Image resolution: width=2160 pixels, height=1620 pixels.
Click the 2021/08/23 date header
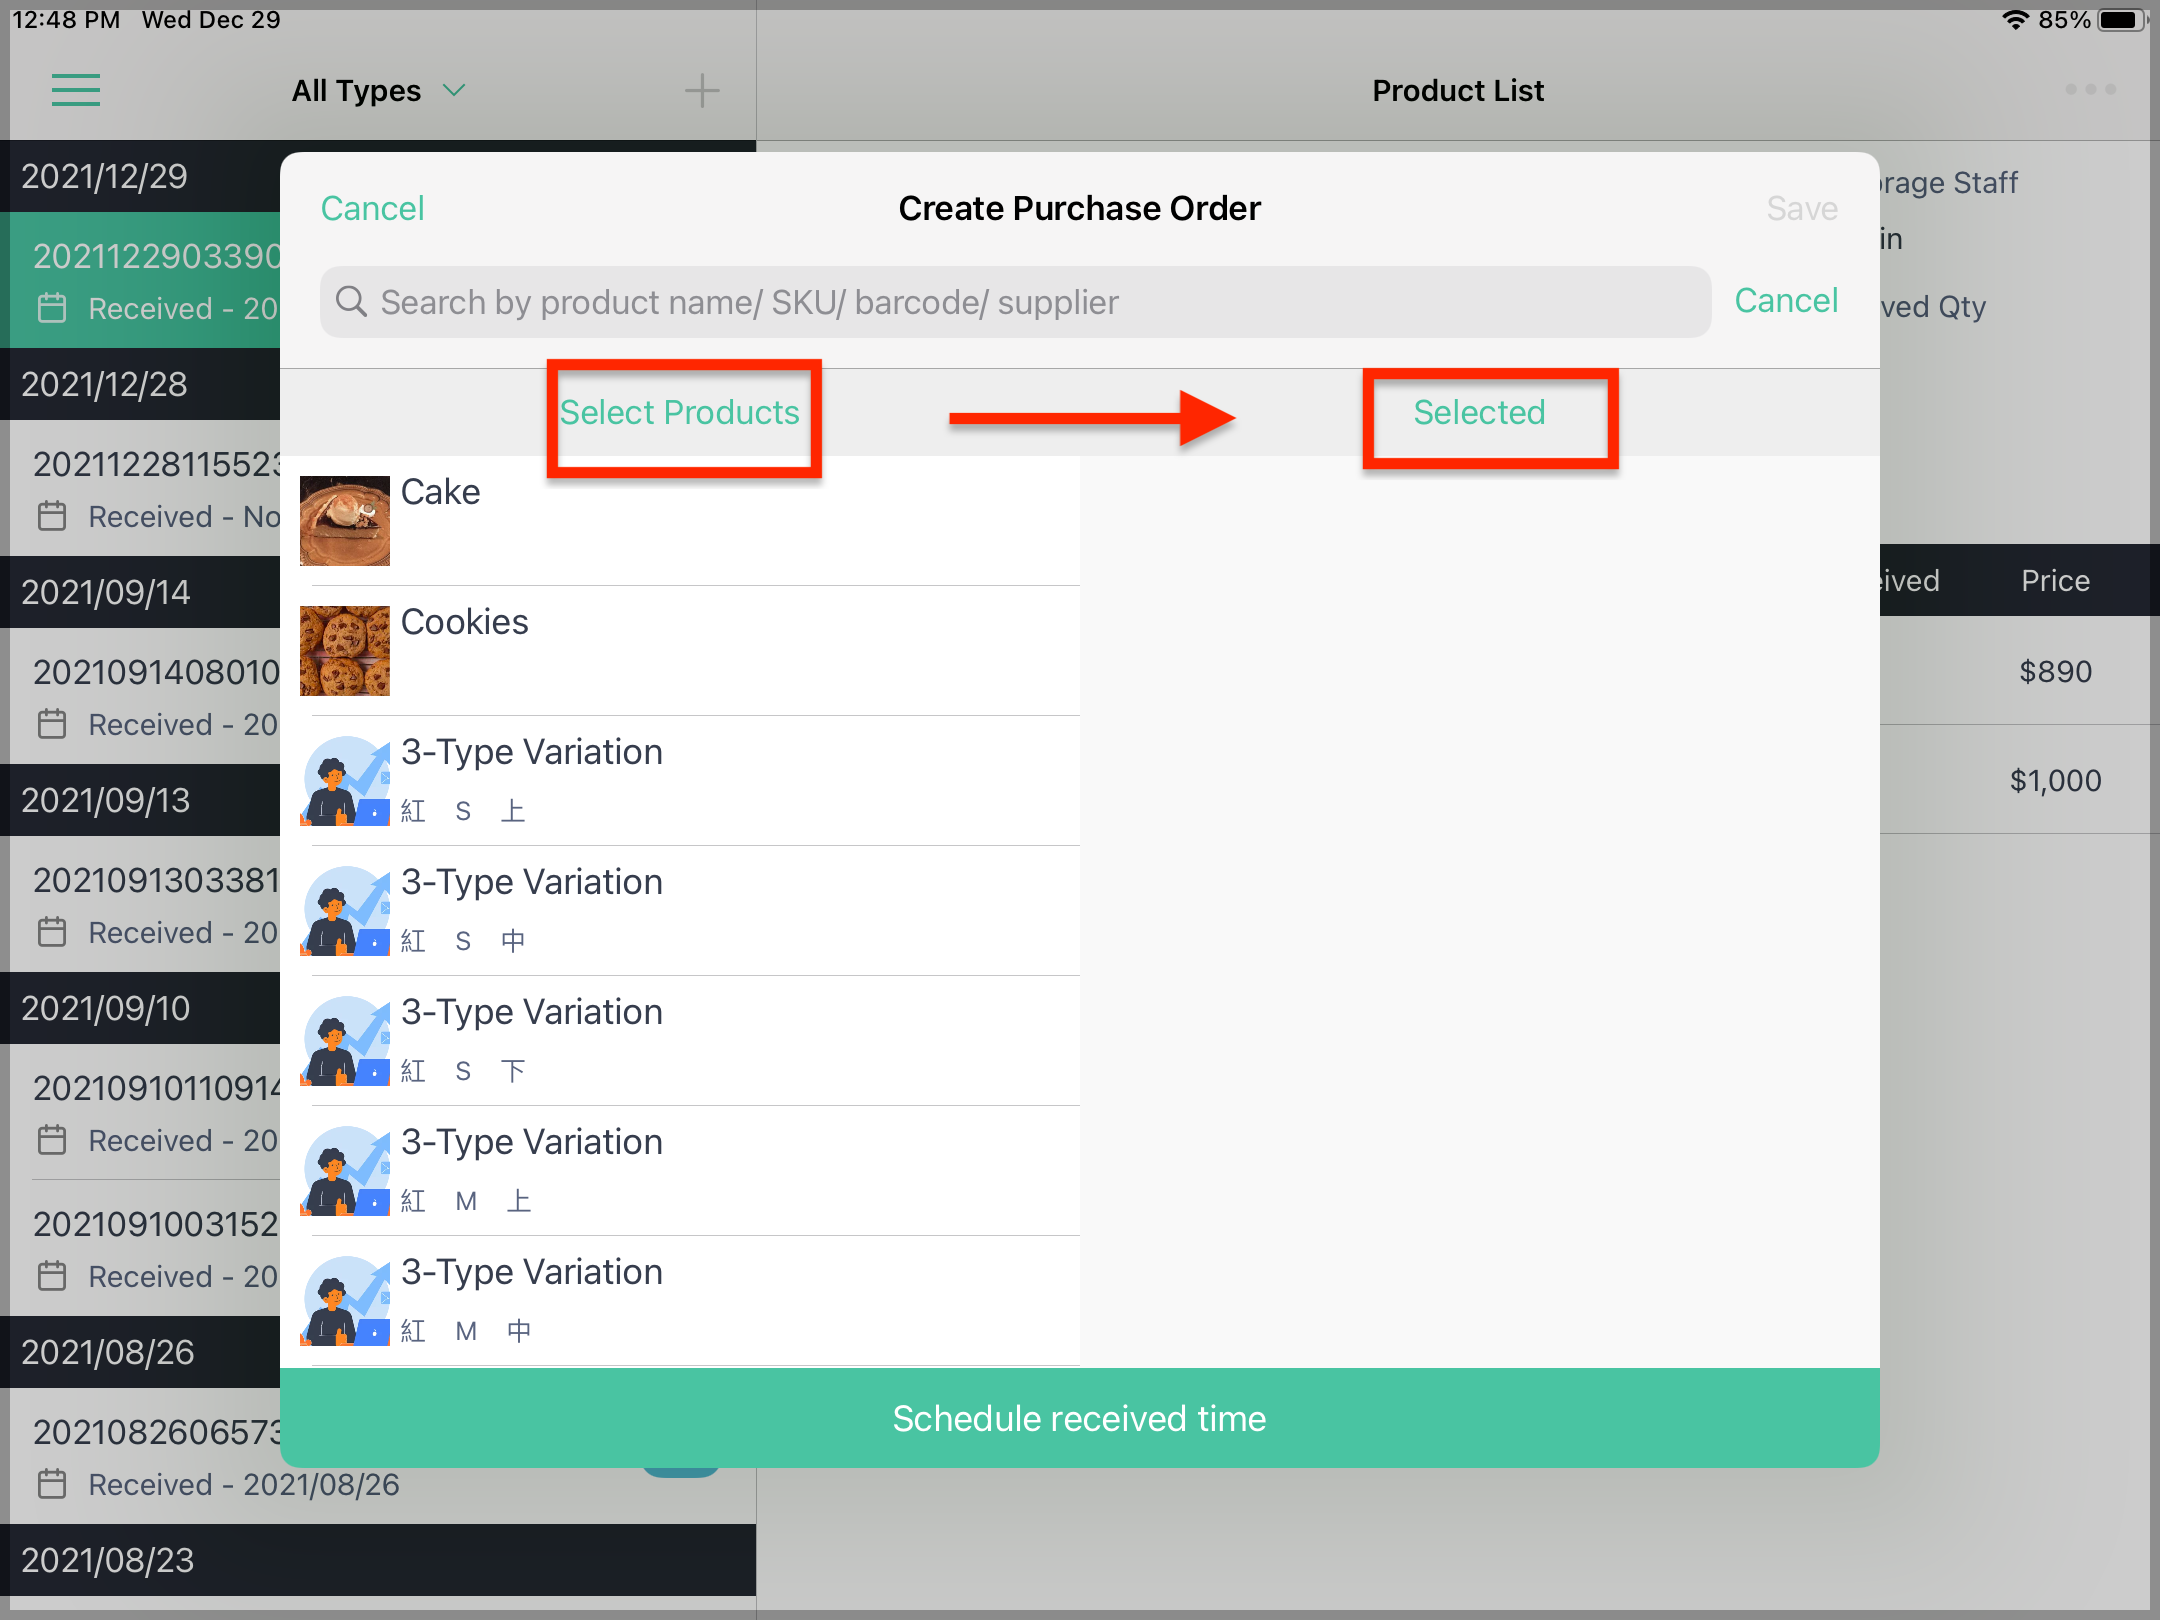click(x=378, y=1560)
